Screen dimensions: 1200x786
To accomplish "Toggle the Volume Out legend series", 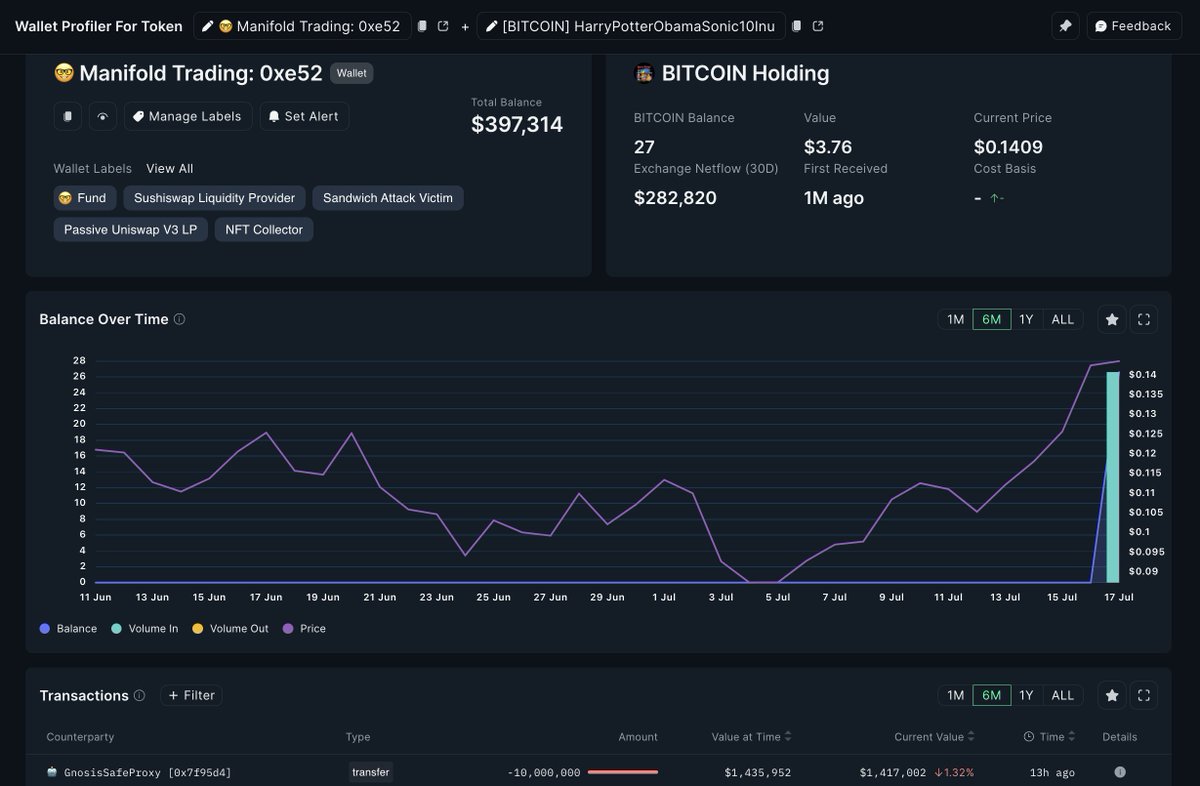I will 229,629.
